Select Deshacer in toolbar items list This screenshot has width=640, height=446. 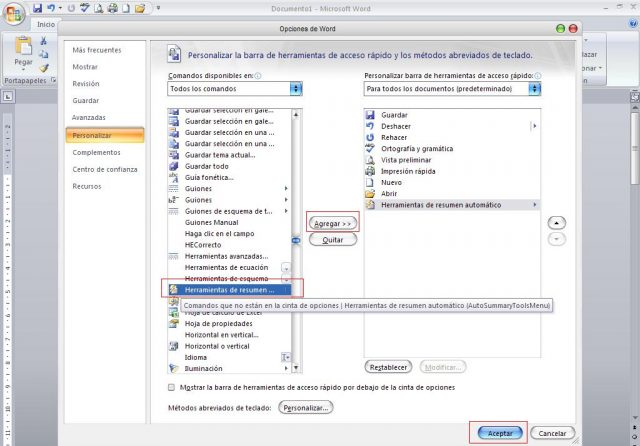click(x=452, y=126)
